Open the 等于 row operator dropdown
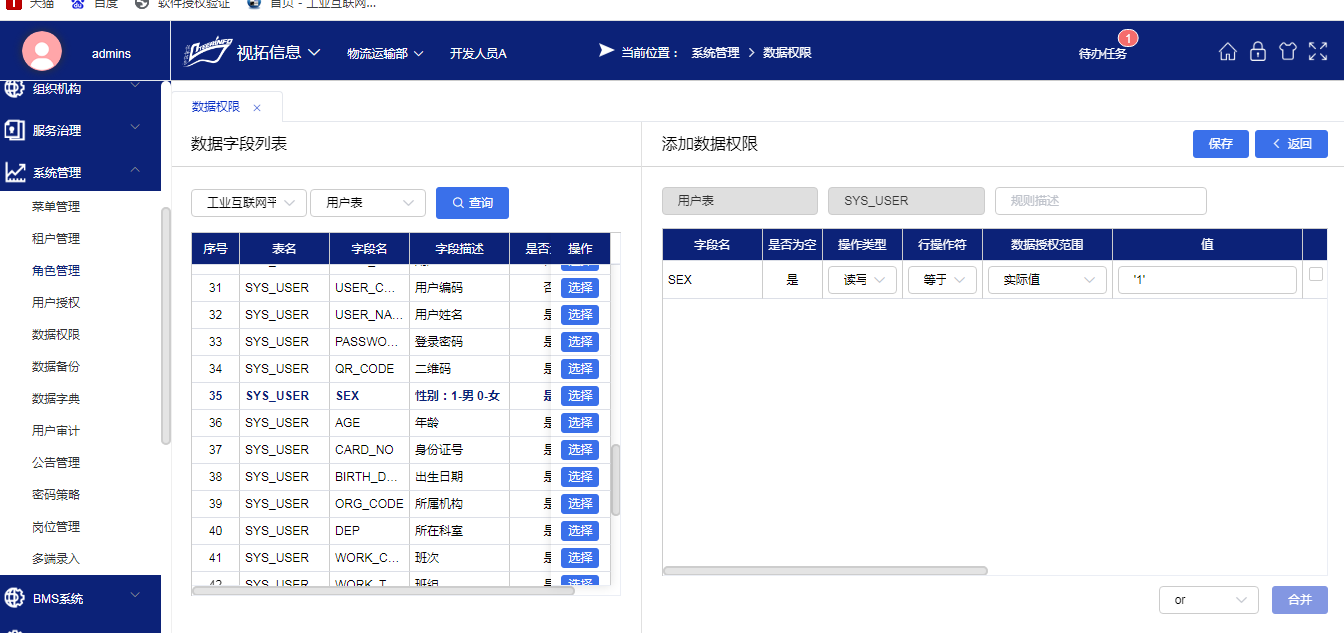 [942, 280]
